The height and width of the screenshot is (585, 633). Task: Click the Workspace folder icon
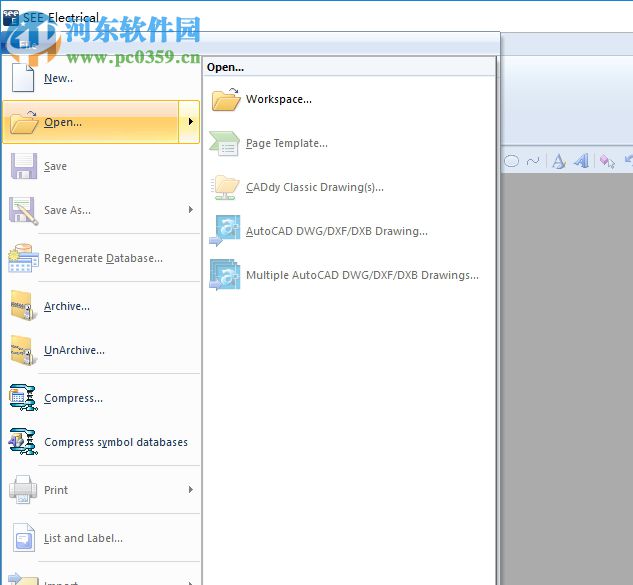(225, 99)
